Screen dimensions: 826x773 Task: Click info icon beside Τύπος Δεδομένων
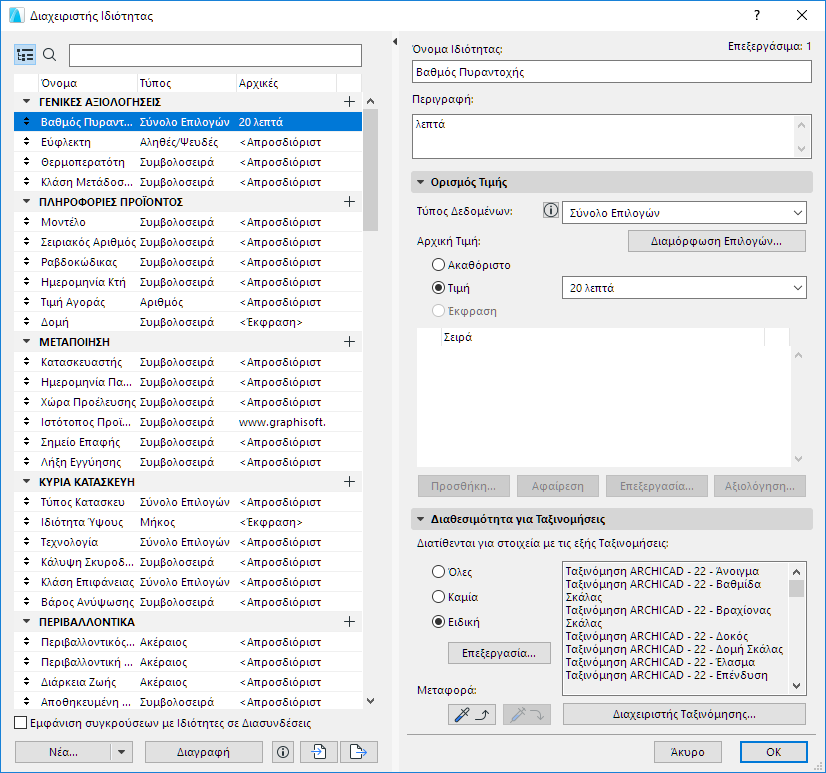click(549, 211)
